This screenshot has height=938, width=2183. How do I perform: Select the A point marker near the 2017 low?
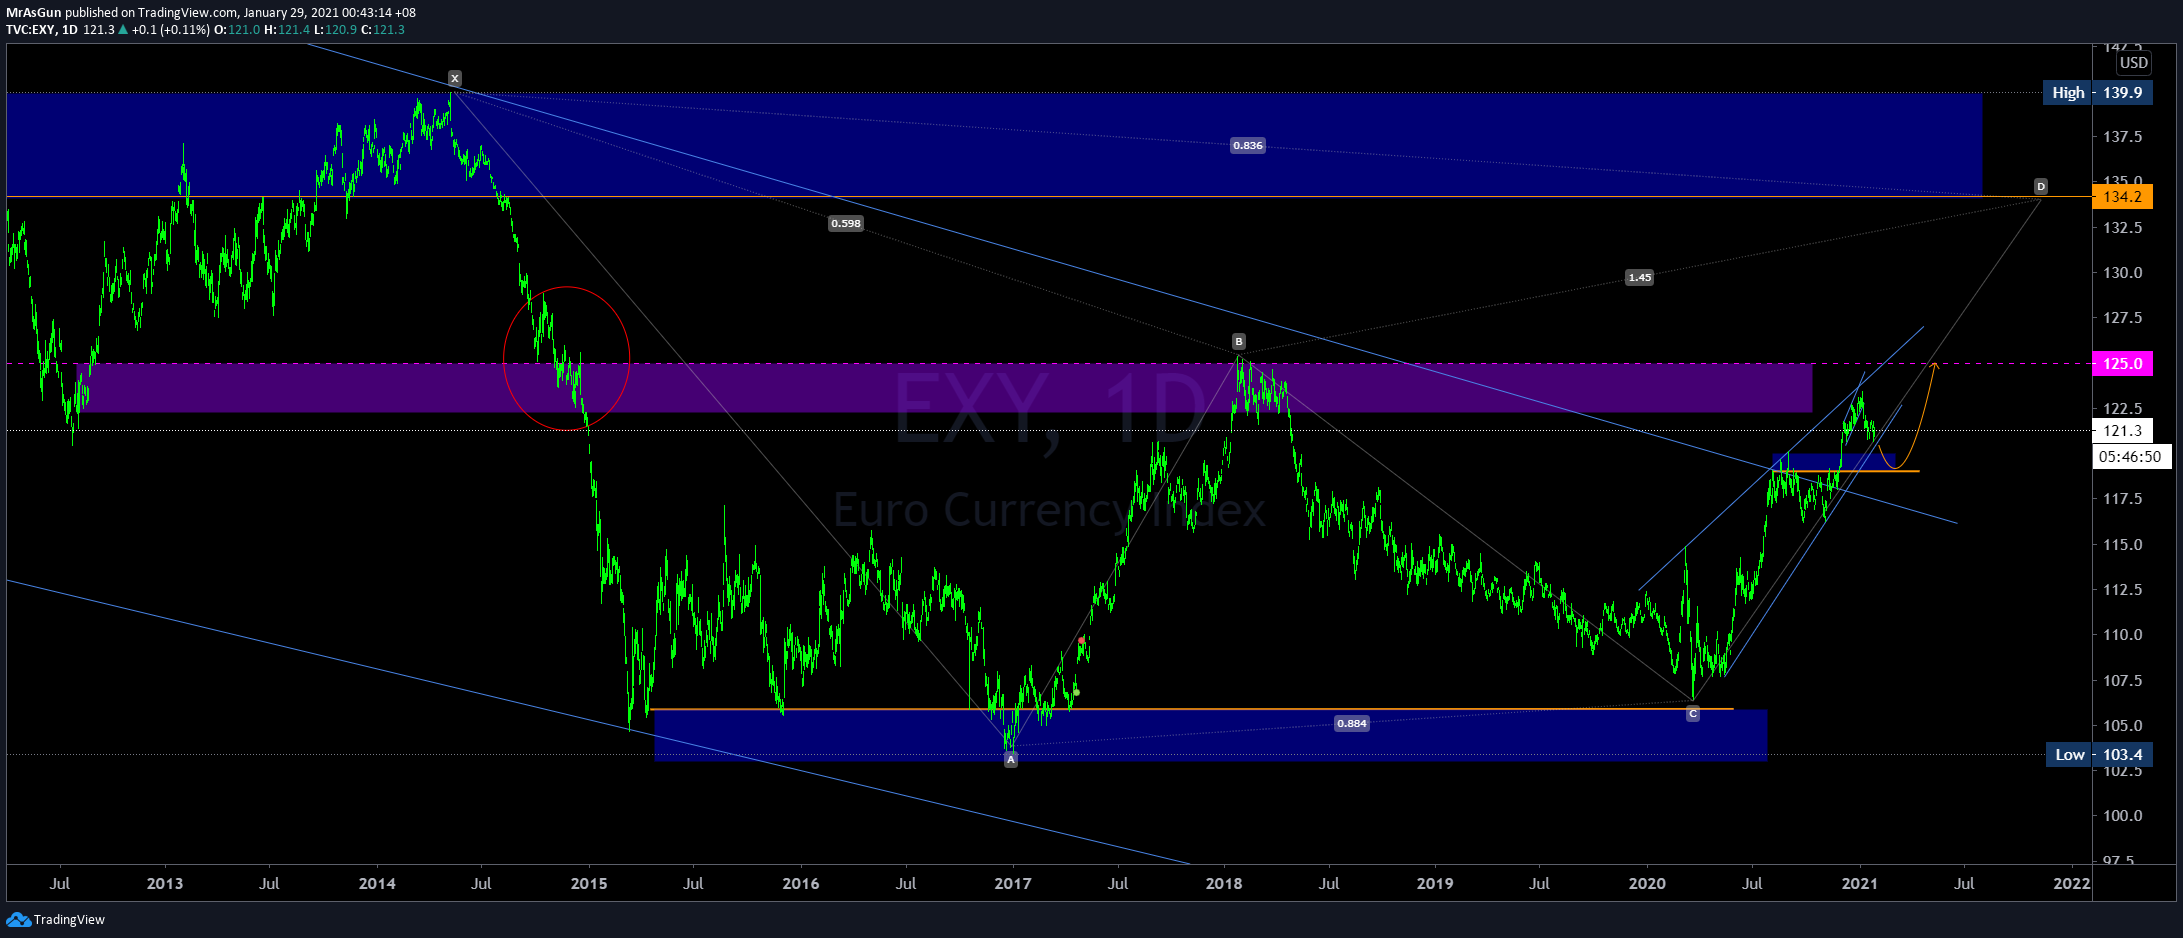click(1011, 760)
